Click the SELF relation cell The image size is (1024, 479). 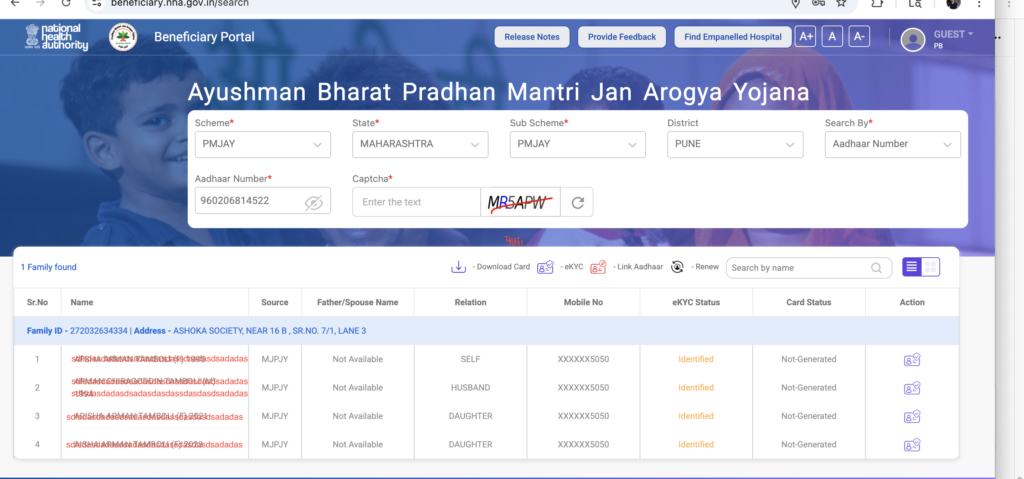(x=470, y=359)
